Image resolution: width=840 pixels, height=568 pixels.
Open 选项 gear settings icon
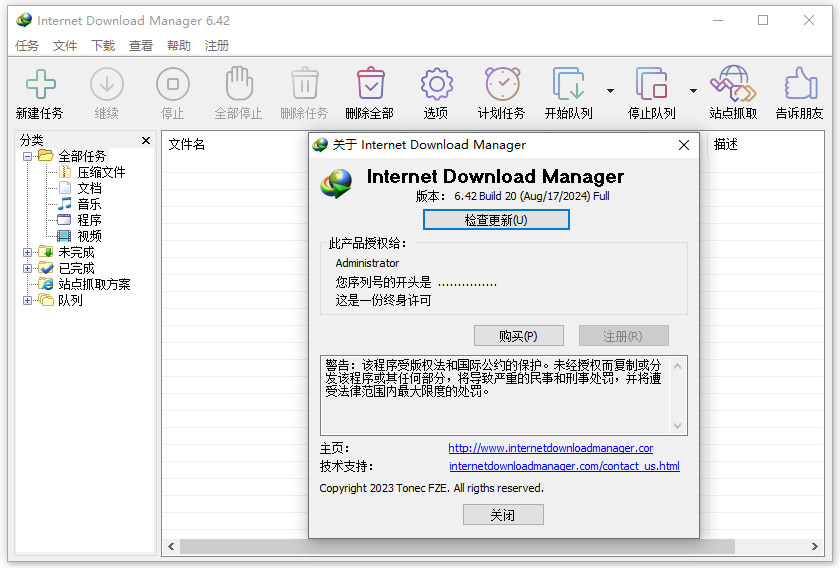[x=436, y=84]
